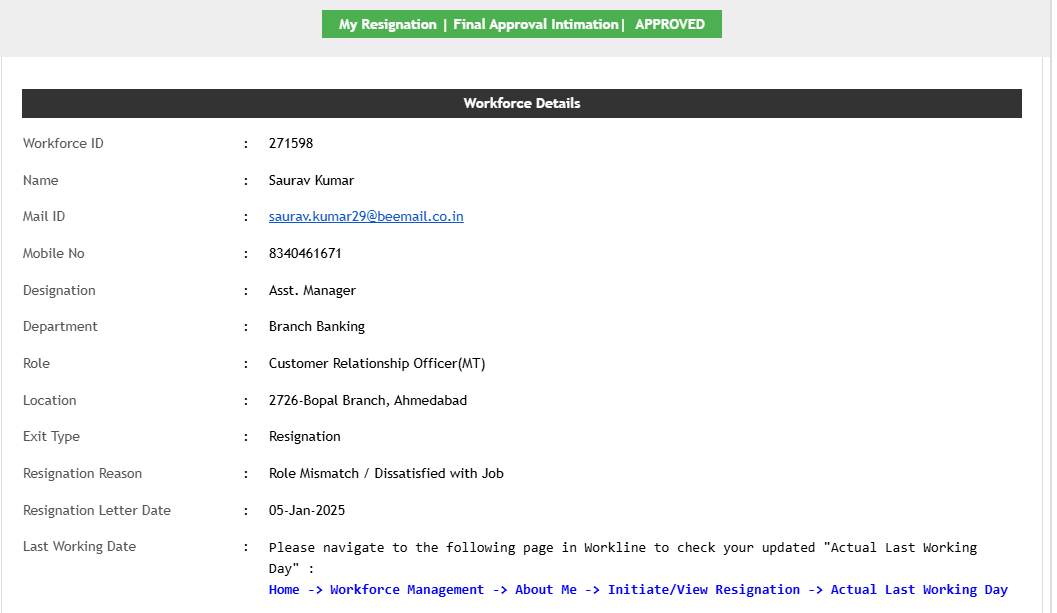Click the Workforce Details section header
Screen dimensions: 1057x613
point(521,104)
